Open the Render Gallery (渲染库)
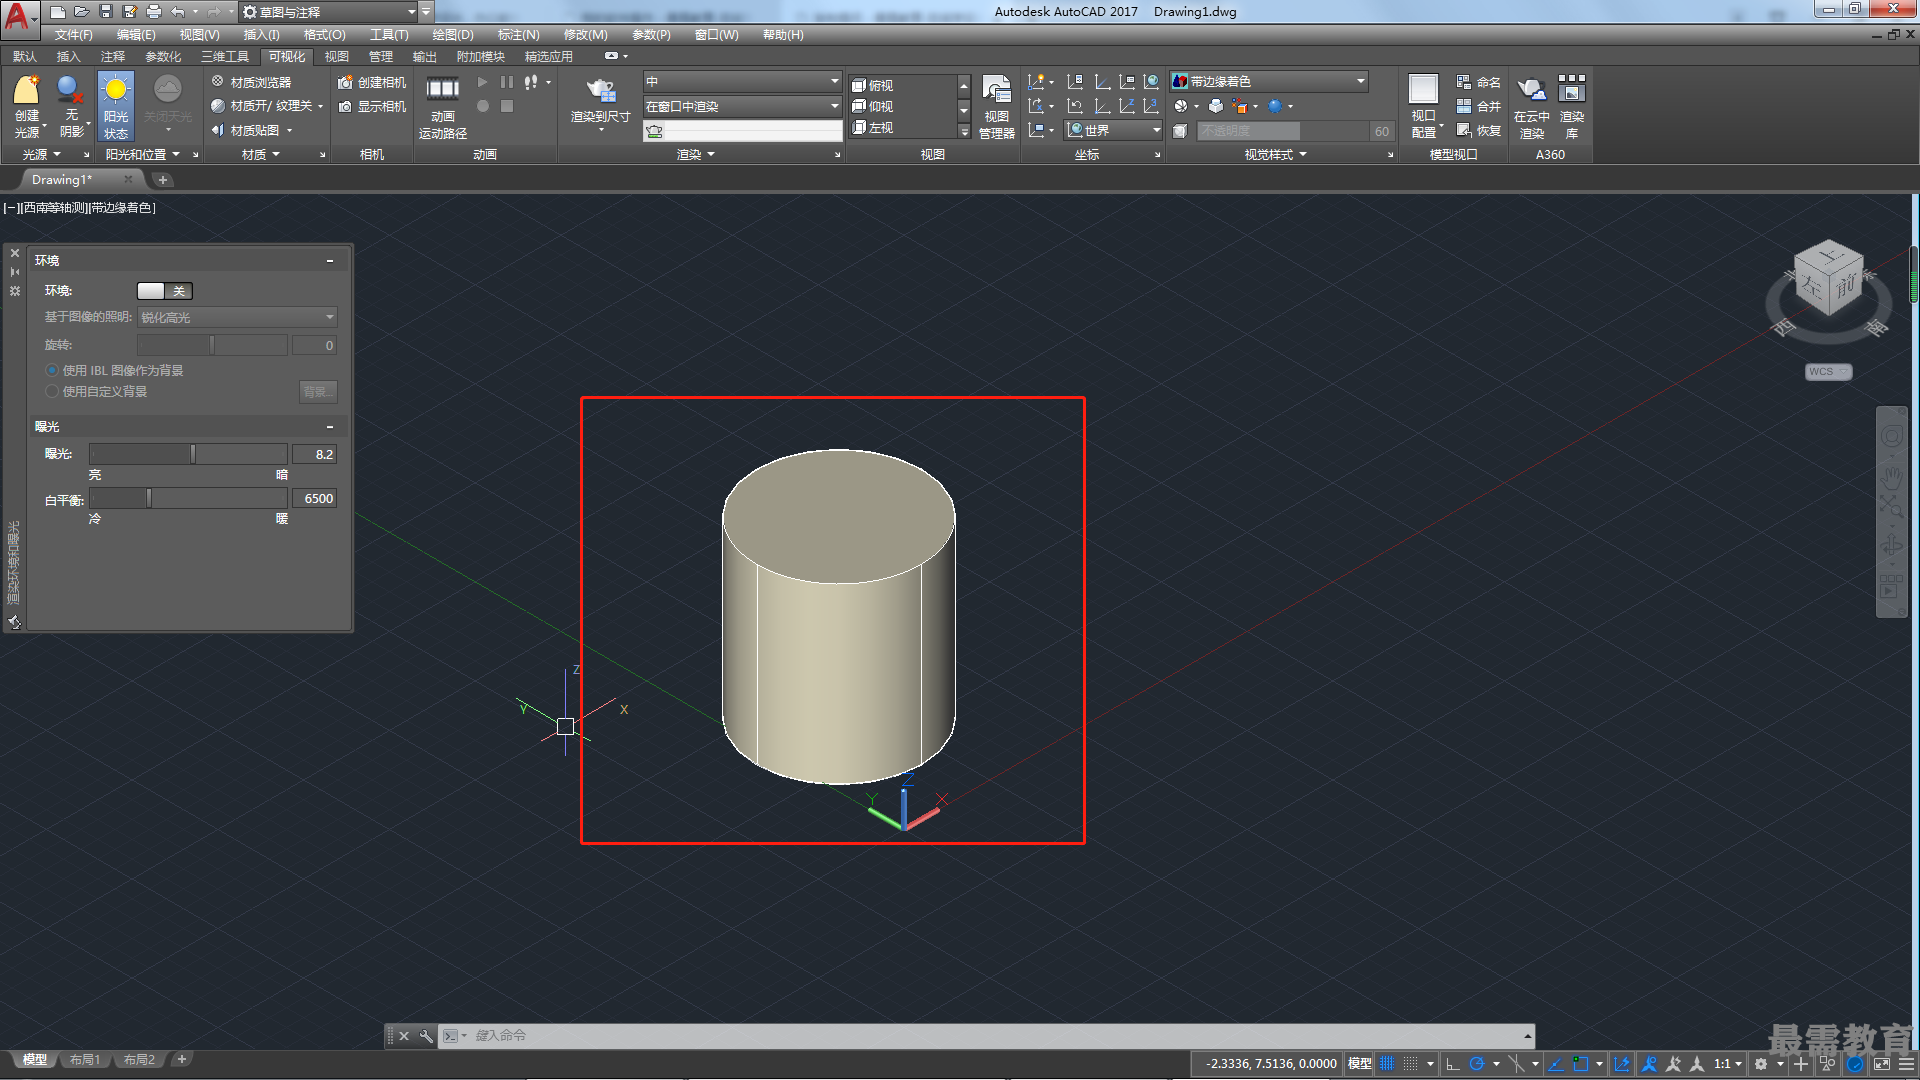Image resolution: width=1920 pixels, height=1080 pixels. pyautogui.click(x=1572, y=106)
